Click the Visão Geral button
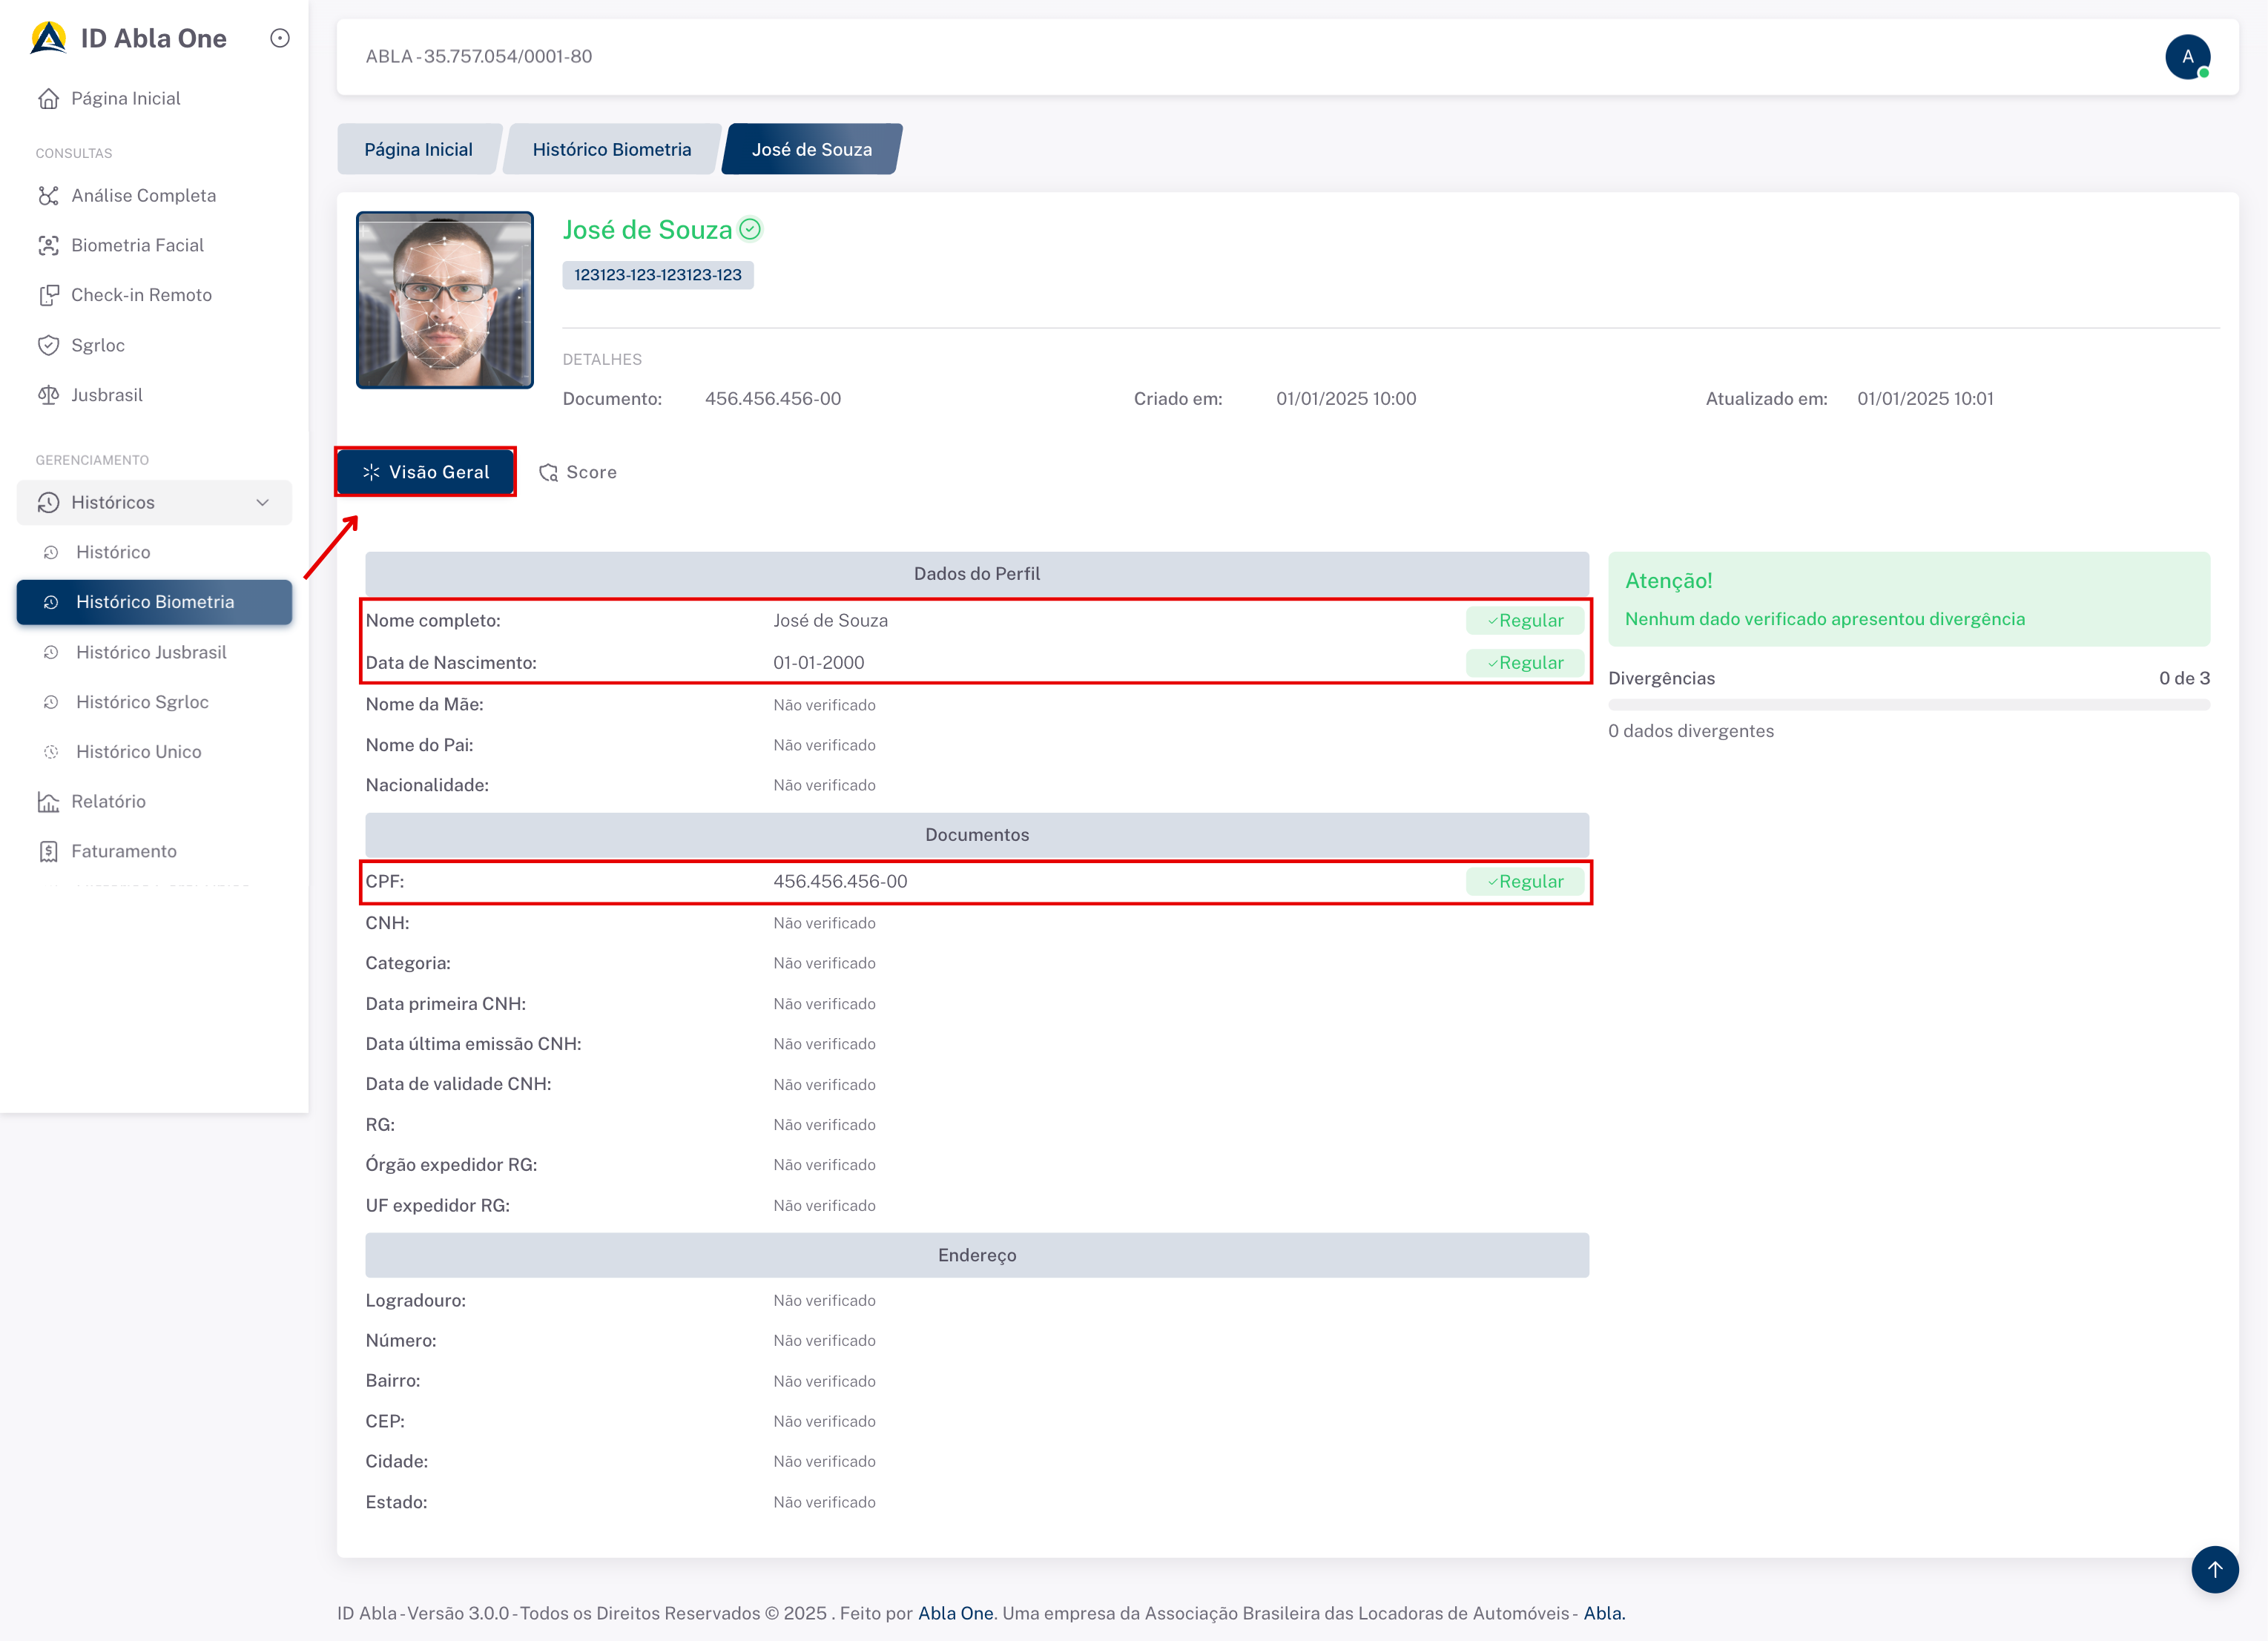This screenshot has width=2268, height=1641. pos(426,473)
